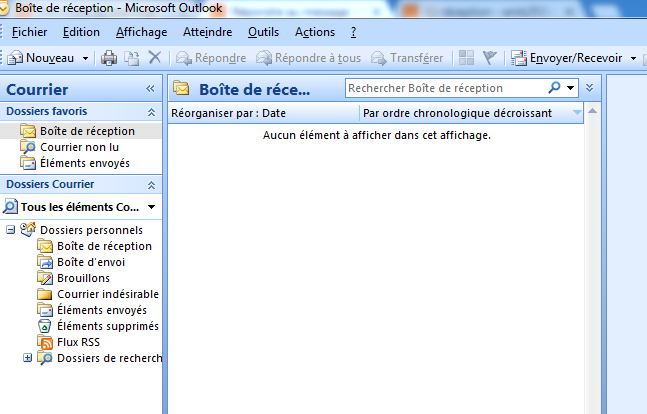Screen dimensions: 647x414
Task: Click the Nouveau message button
Action: [41, 58]
